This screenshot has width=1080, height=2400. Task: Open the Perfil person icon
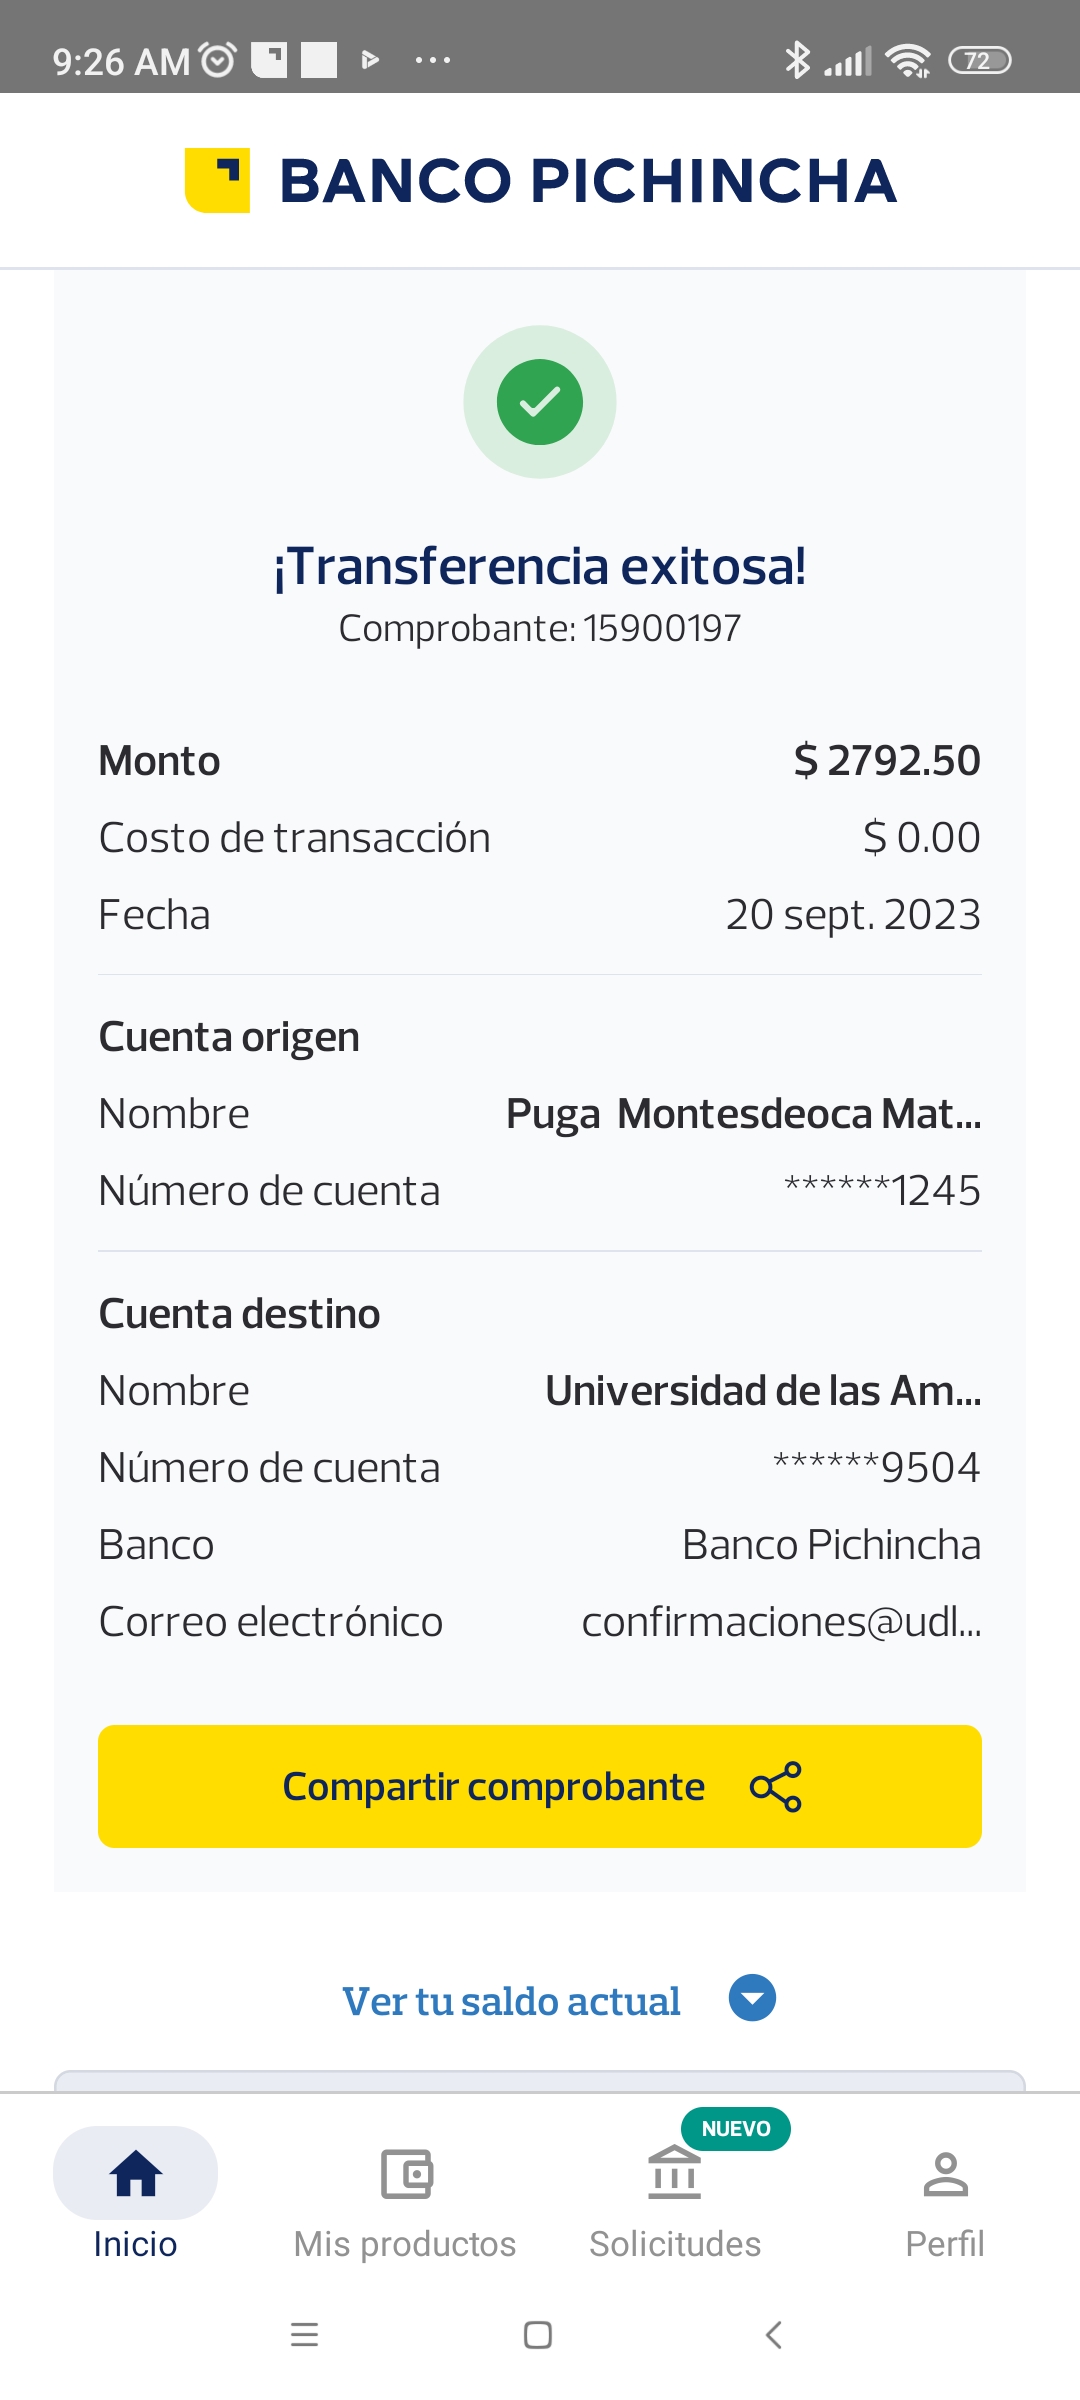click(x=945, y=2173)
